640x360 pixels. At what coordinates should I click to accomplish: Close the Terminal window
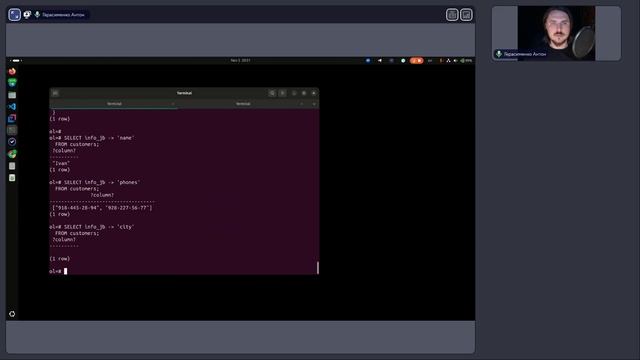pos(314,93)
